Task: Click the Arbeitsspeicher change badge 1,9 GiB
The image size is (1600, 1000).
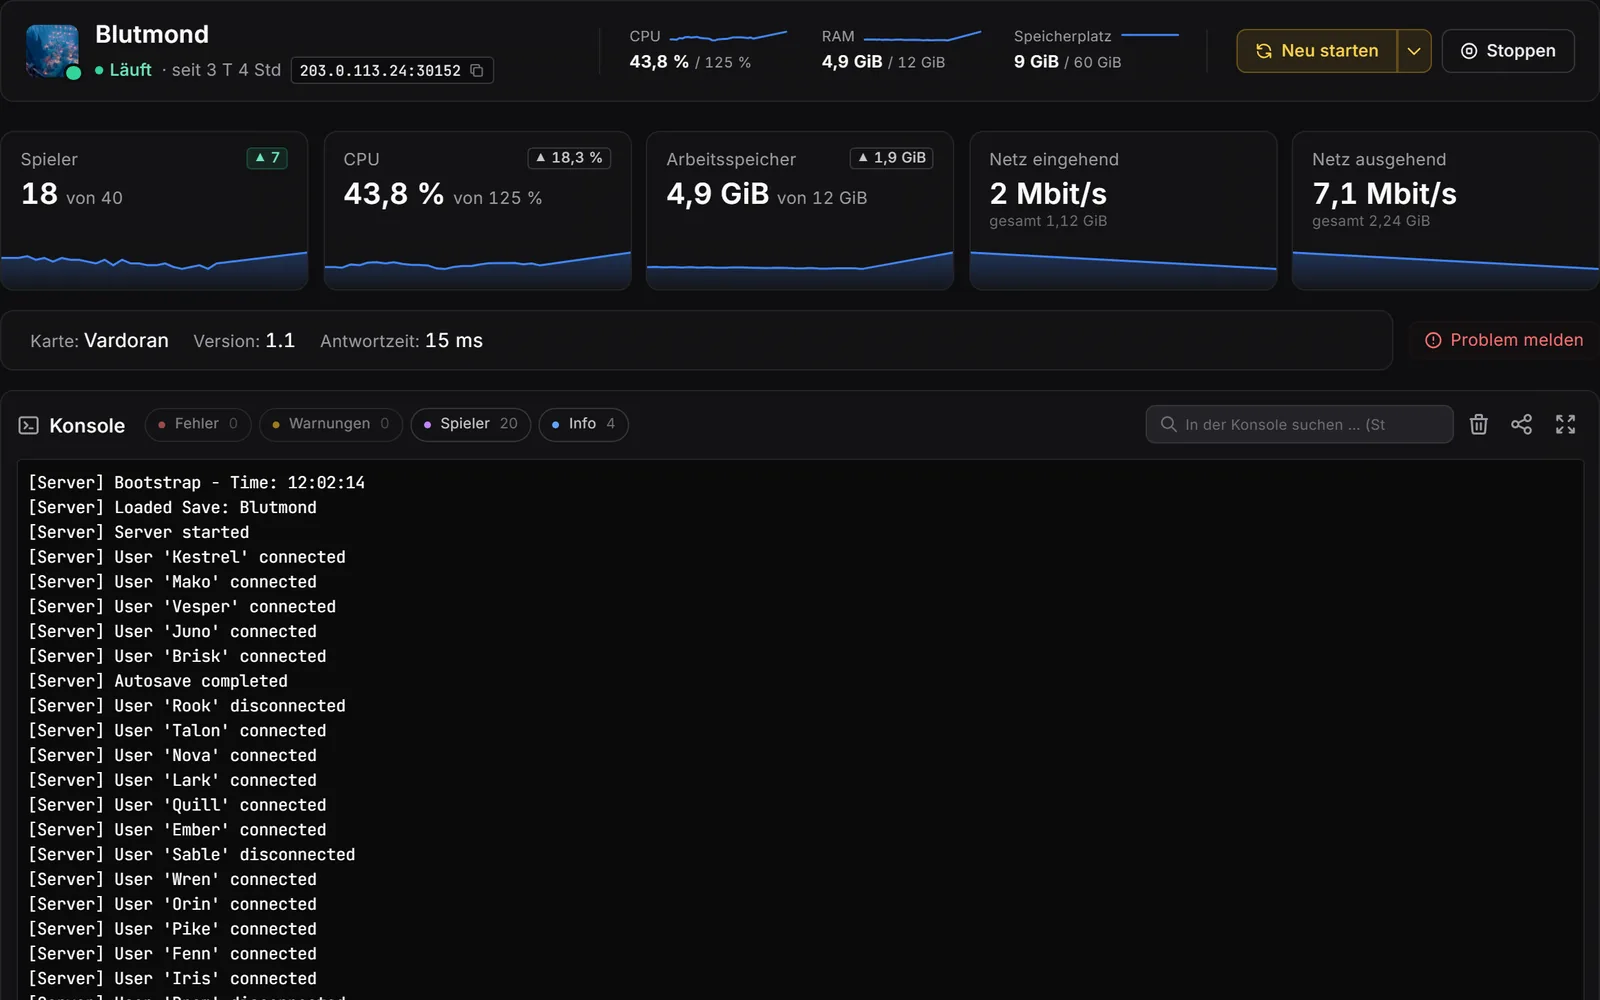Action: [x=891, y=158]
